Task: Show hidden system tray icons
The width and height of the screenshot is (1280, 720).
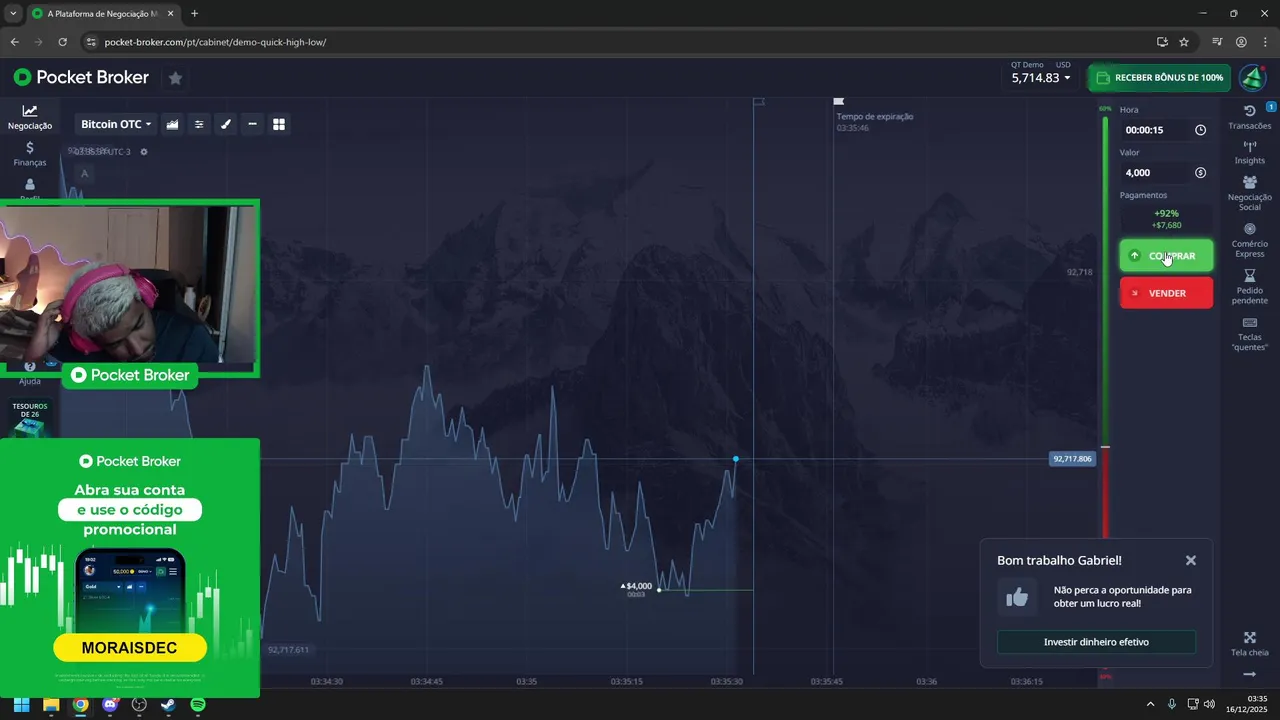Action: point(1150,704)
